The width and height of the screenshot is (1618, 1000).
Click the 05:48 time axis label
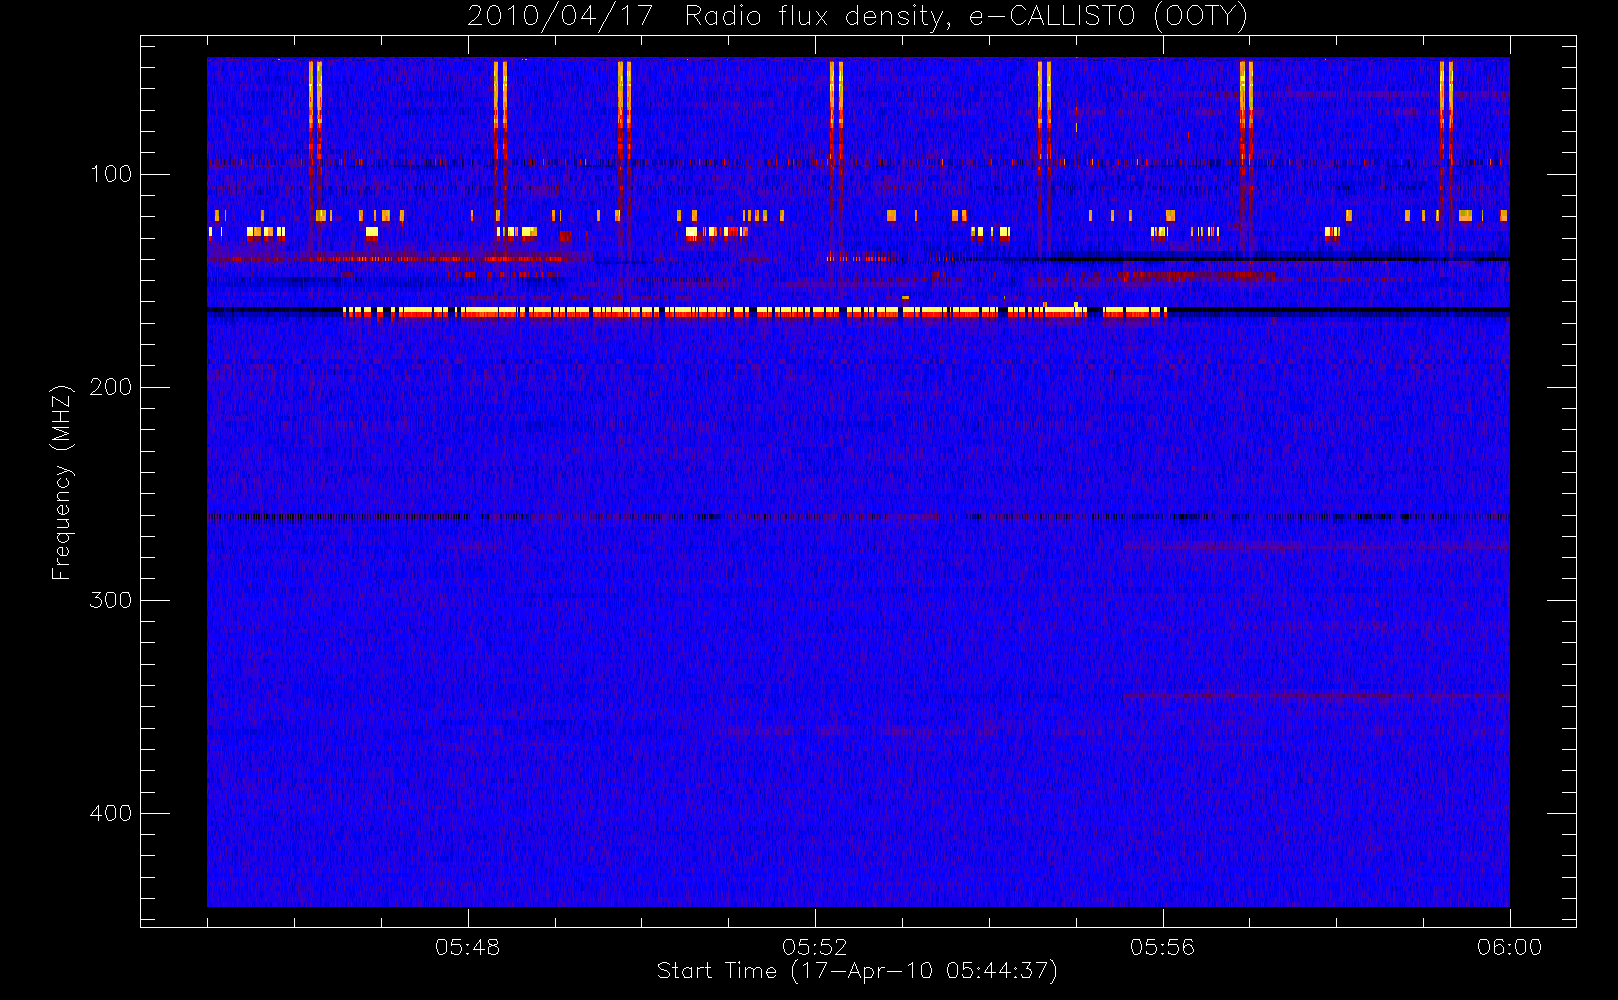[467, 947]
